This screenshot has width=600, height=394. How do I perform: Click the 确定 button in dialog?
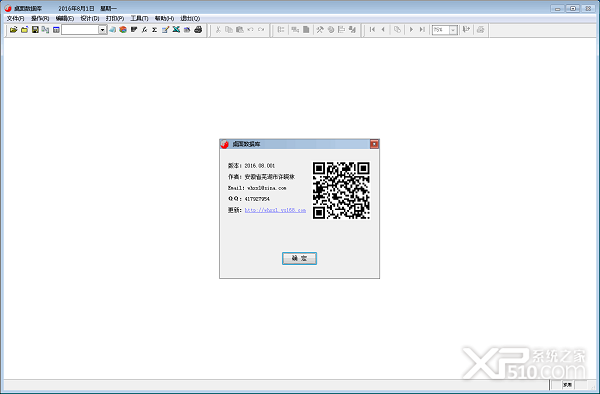[299, 258]
